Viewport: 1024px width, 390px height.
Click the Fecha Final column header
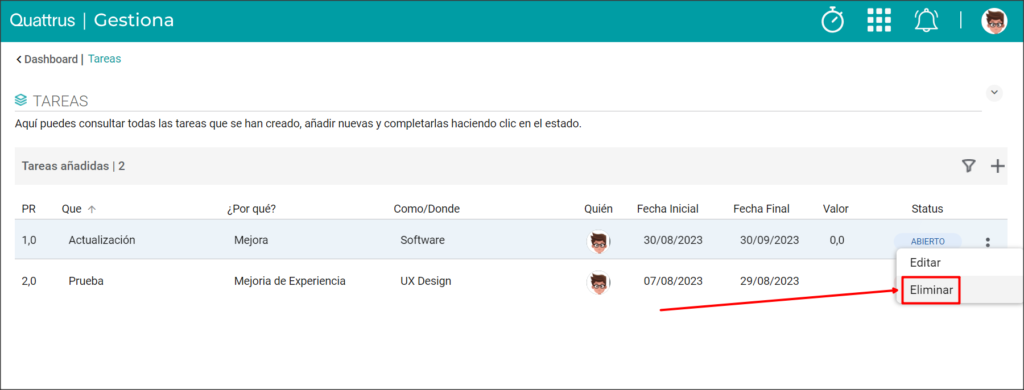click(761, 209)
